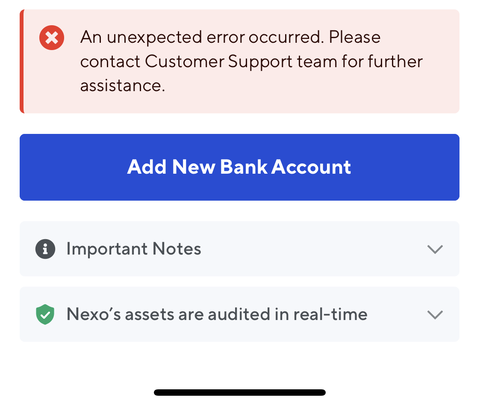Click the red X error icon
Viewport: 480px width, 406px height.
point(52,38)
